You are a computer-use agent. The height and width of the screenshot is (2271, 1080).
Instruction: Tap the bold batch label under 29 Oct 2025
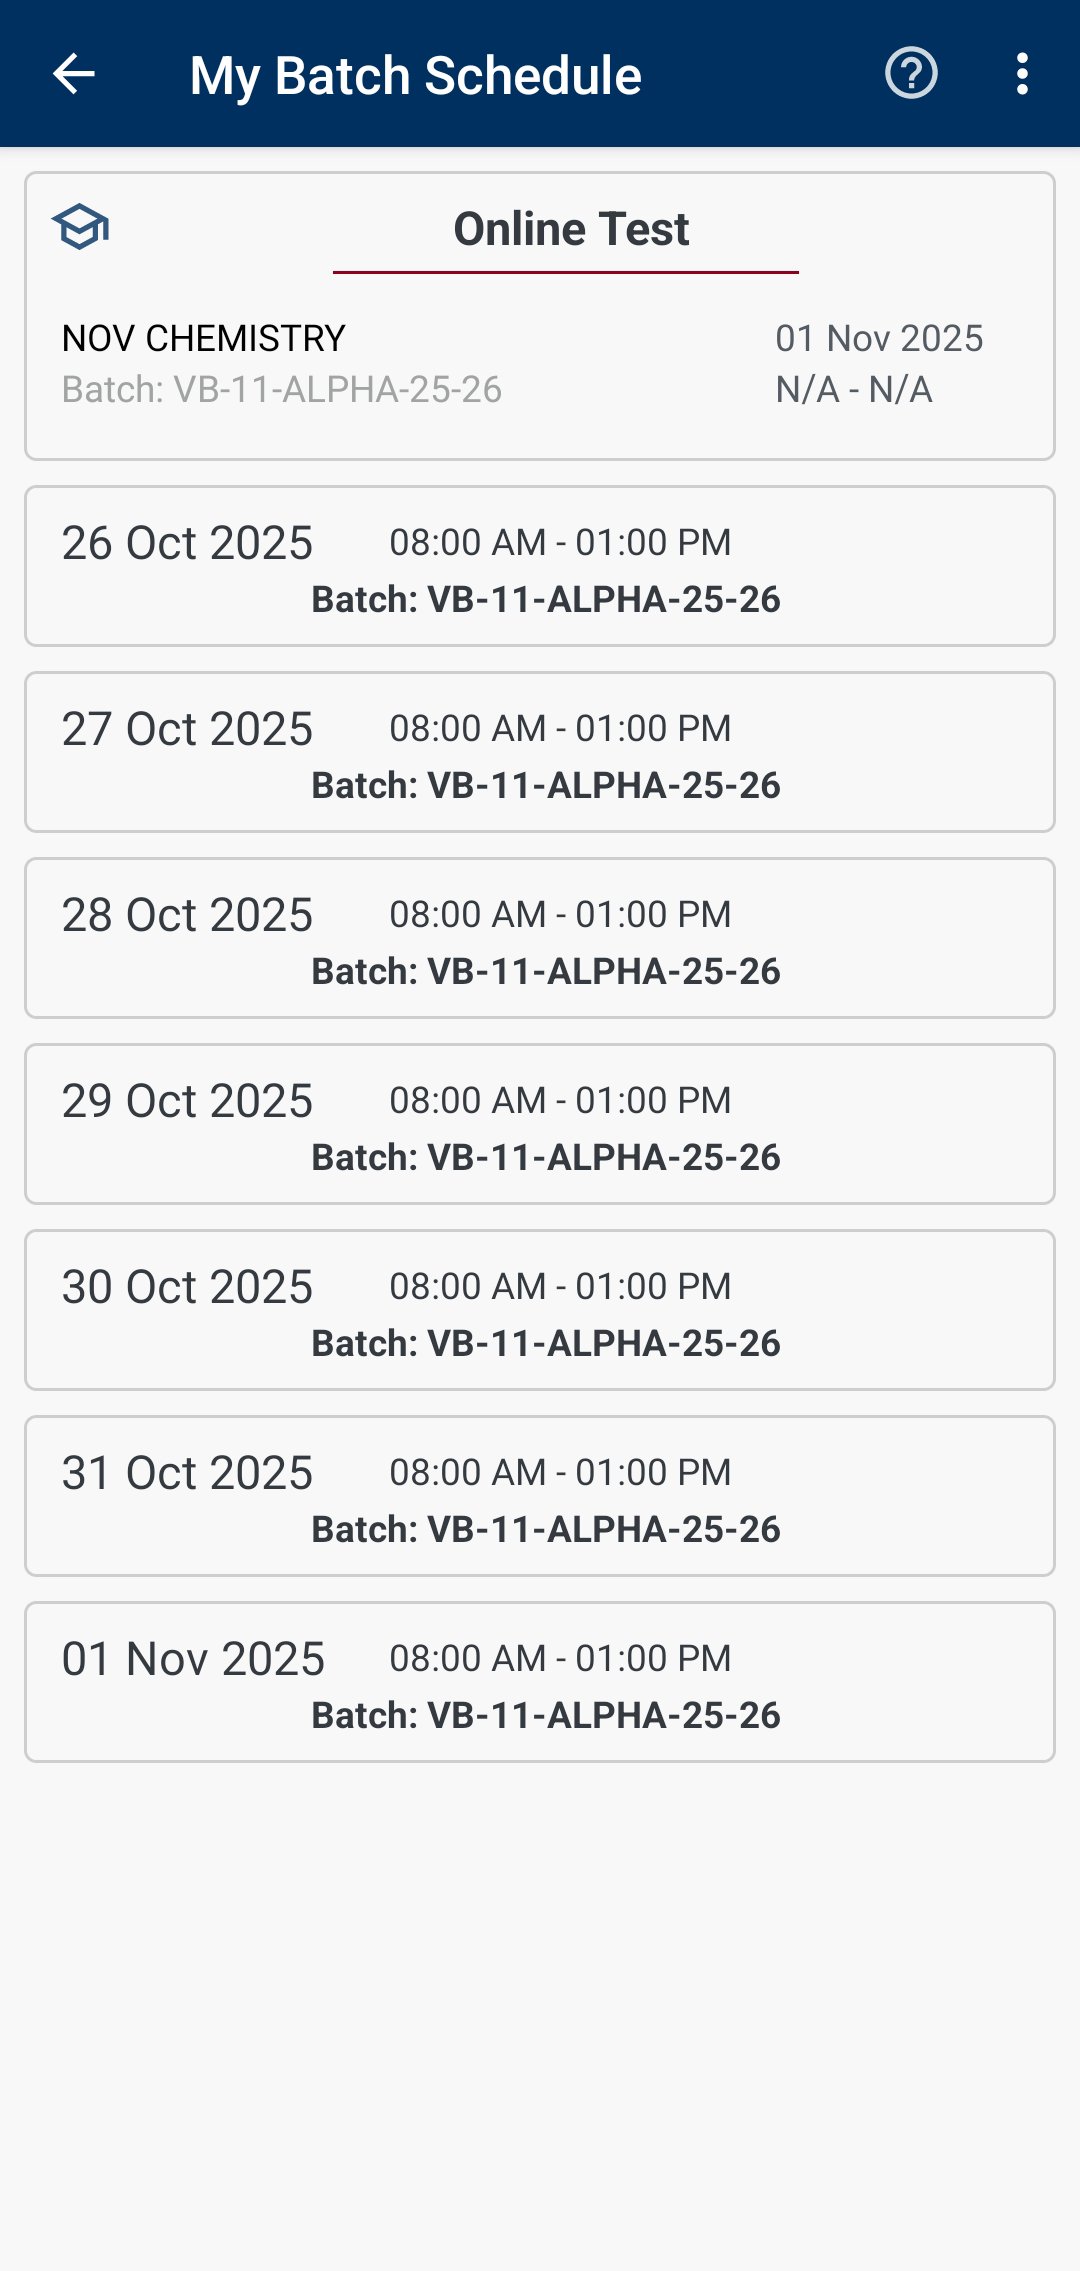point(546,1157)
